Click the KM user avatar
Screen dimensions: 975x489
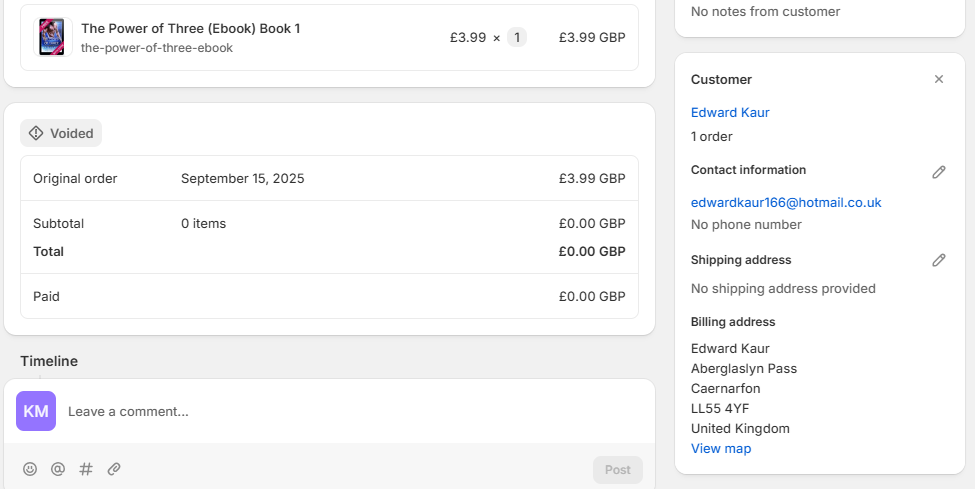pos(36,411)
